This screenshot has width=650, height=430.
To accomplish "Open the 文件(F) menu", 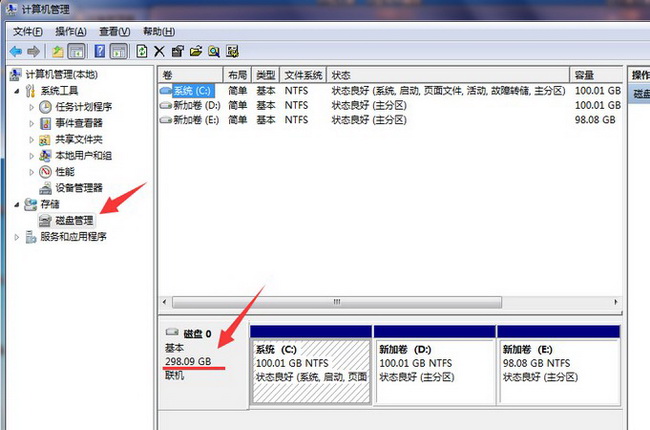I will point(28,32).
